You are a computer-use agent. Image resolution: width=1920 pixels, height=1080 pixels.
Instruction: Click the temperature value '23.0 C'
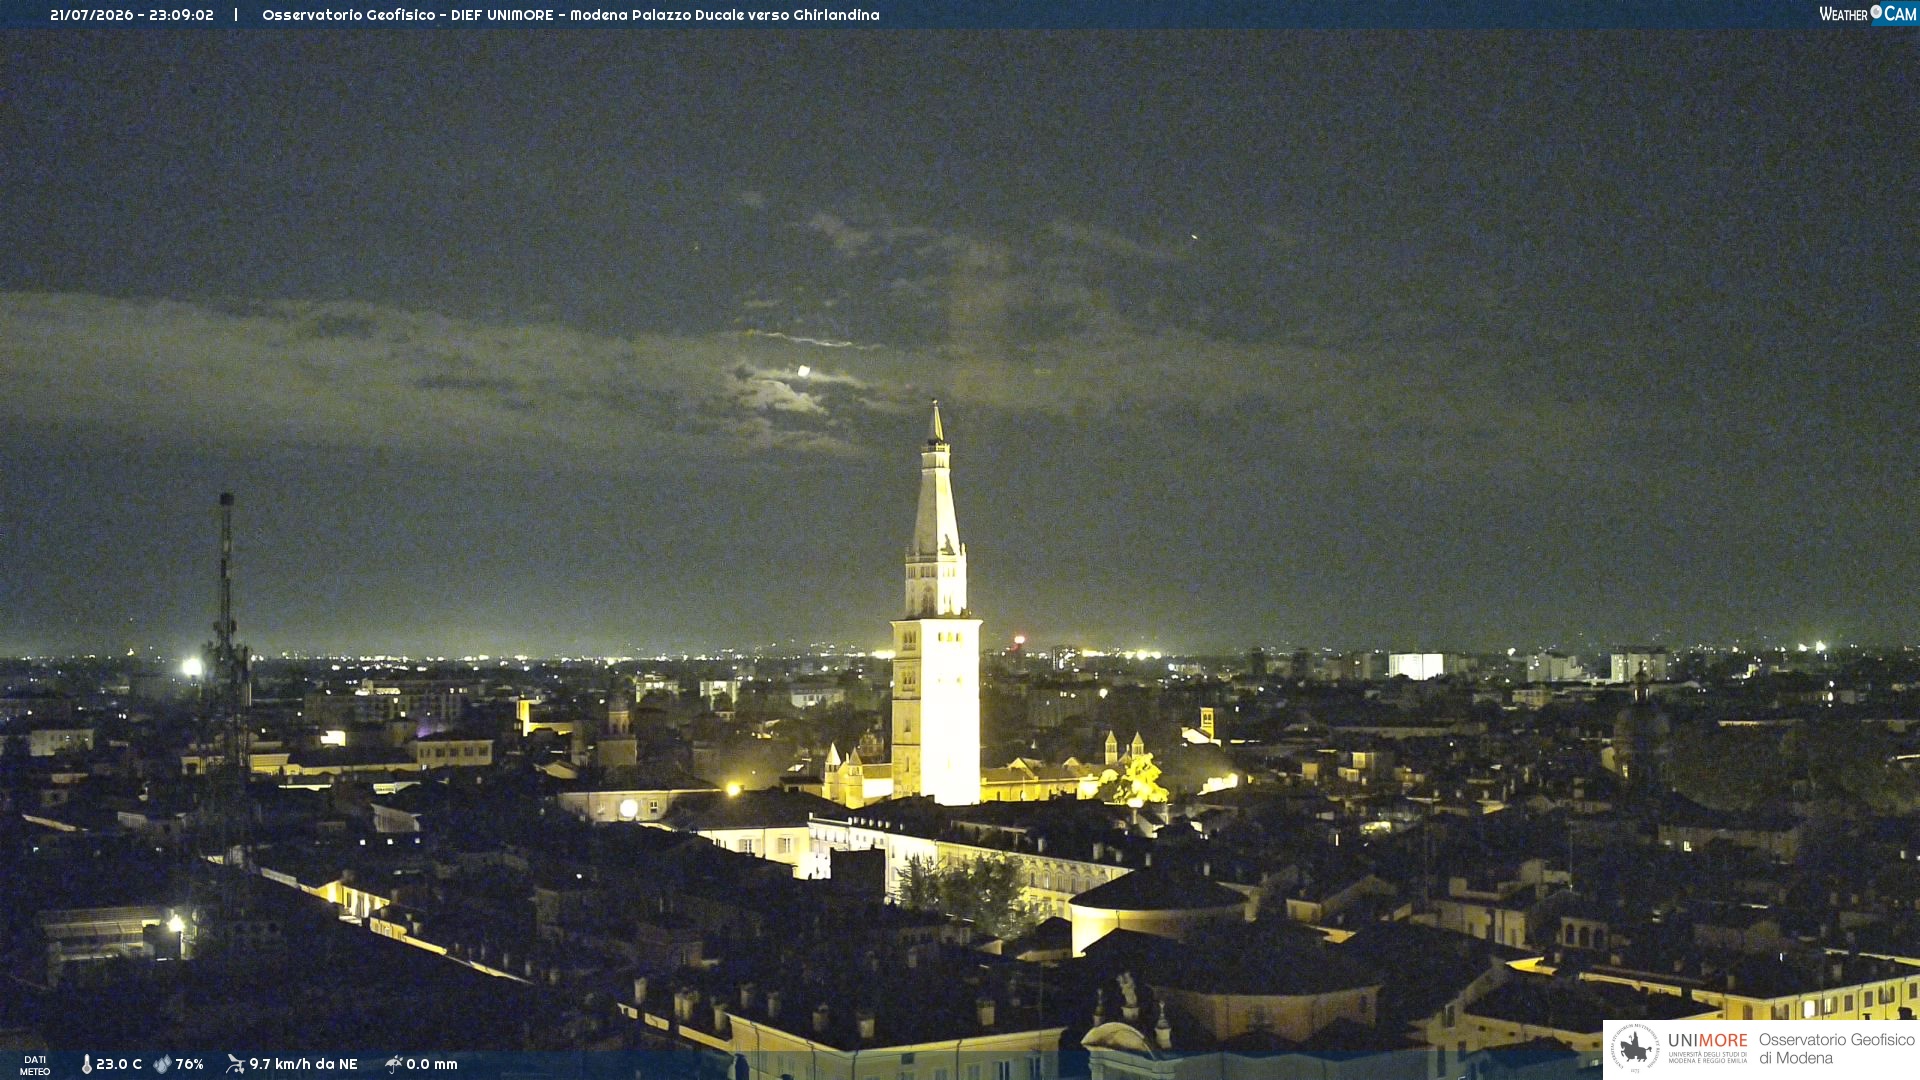(x=119, y=1064)
